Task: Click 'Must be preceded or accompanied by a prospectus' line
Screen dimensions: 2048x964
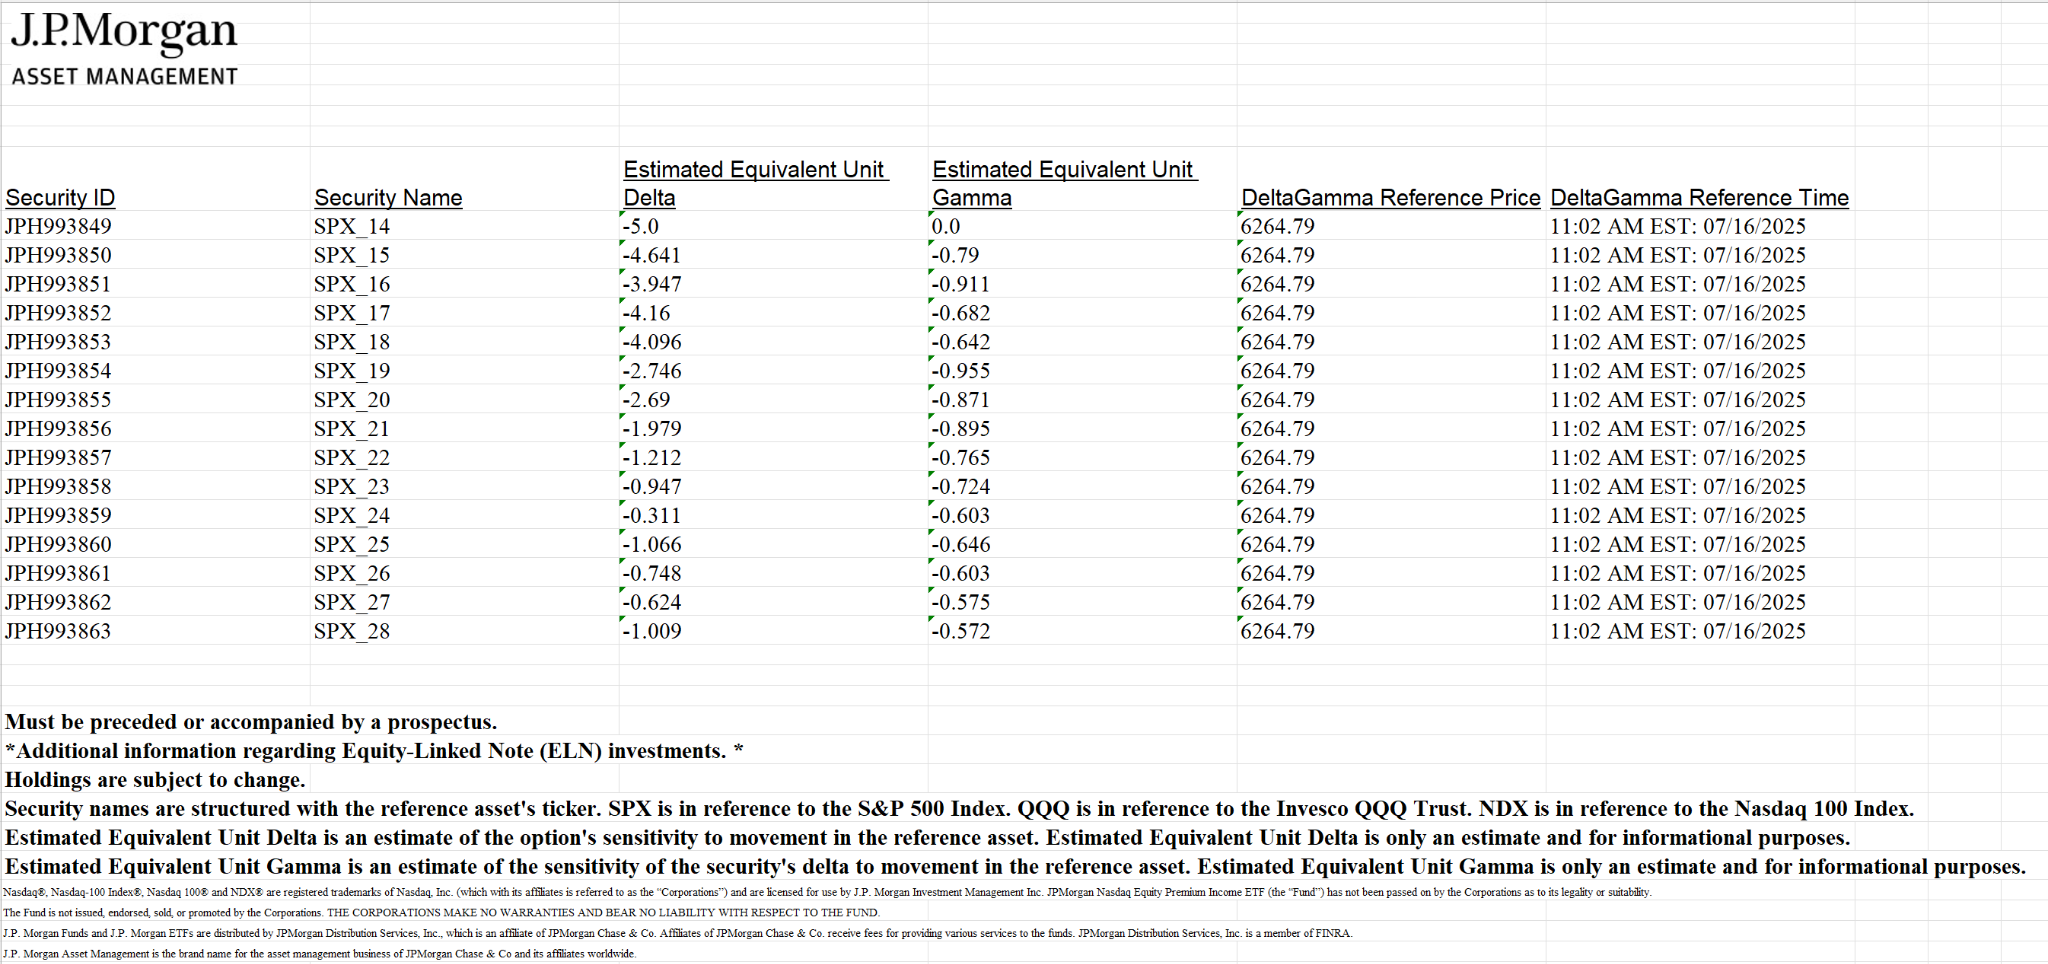Action: pyautogui.click(x=251, y=723)
